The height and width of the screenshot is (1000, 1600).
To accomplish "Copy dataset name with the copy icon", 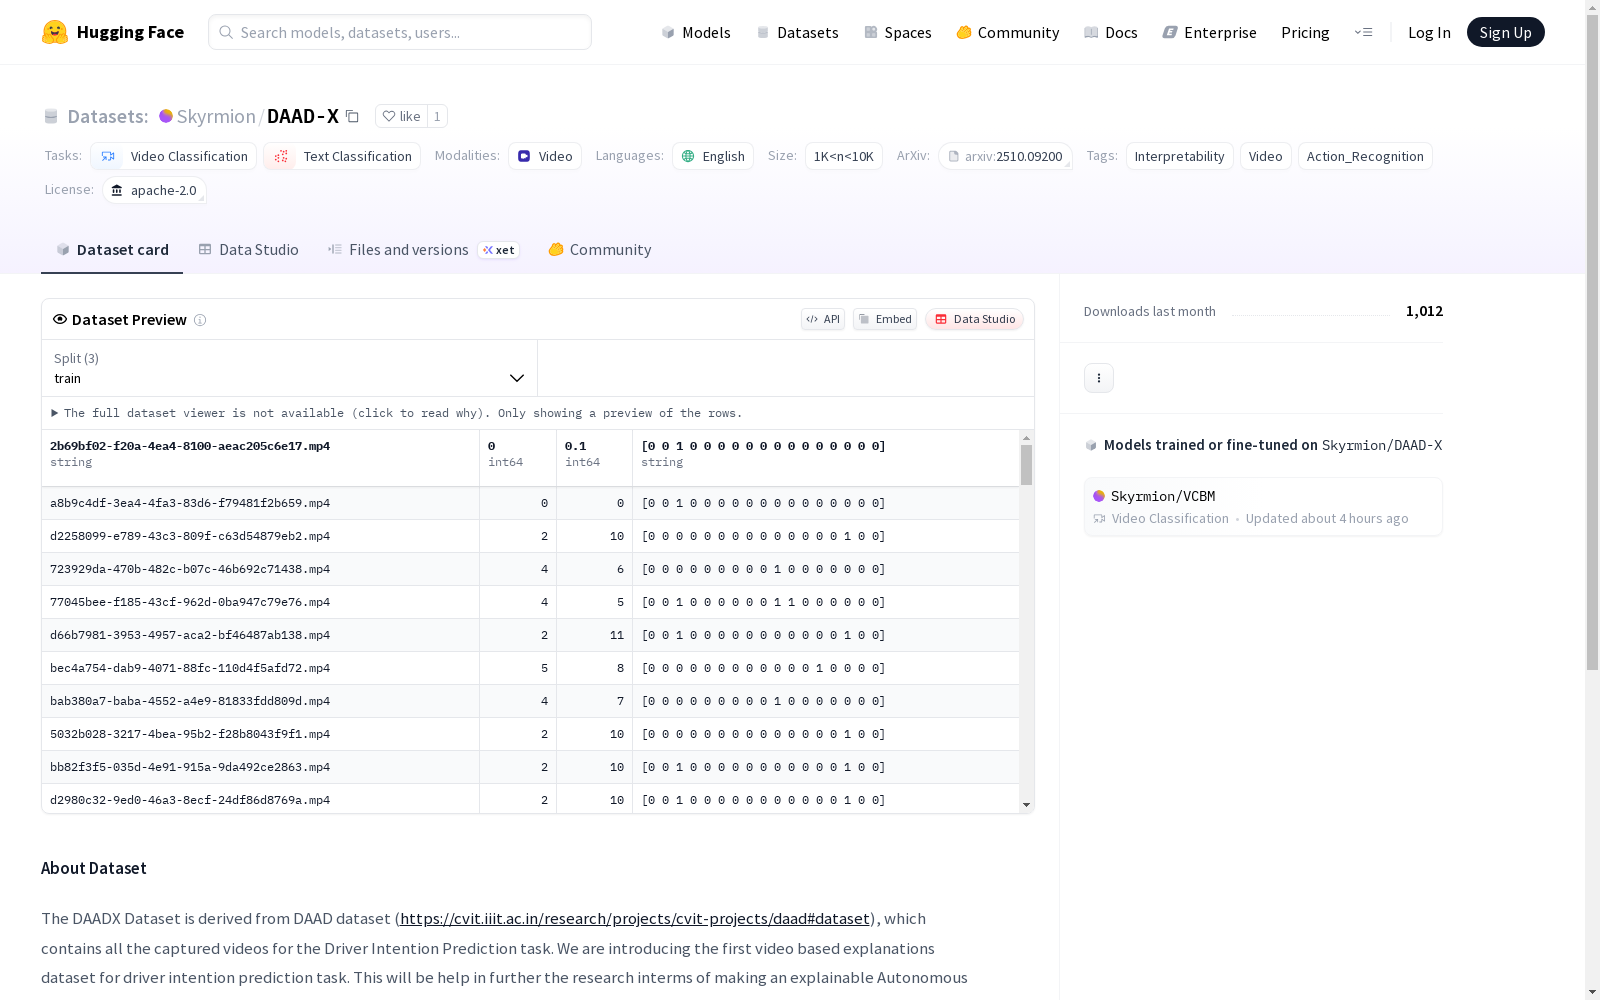I will [352, 116].
